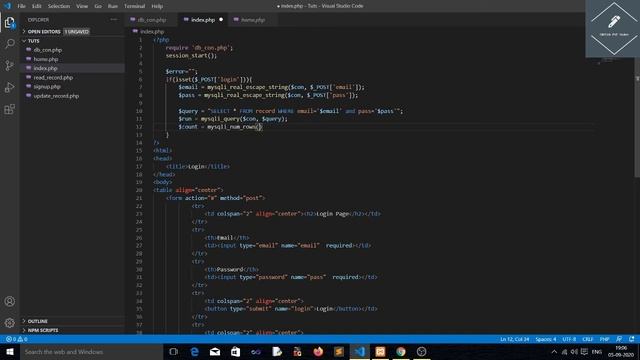Open the Manage gear icon

(x=9, y=323)
